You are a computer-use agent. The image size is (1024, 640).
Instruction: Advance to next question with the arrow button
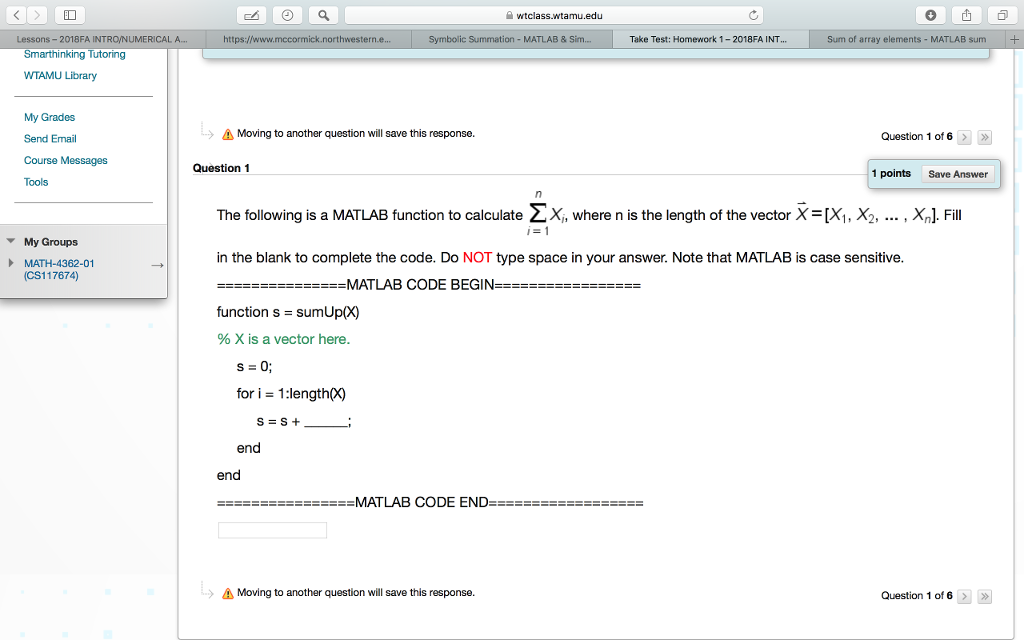(x=963, y=137)
